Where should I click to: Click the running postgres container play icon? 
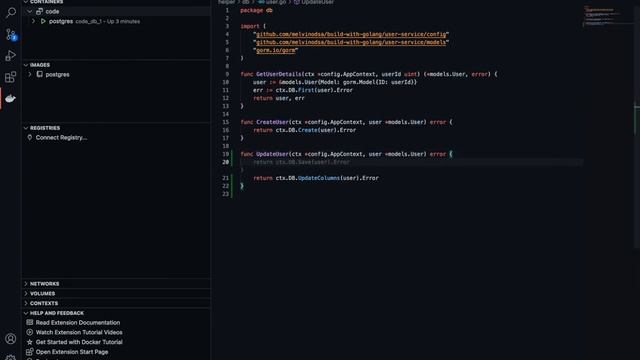[x=43, y=21]
